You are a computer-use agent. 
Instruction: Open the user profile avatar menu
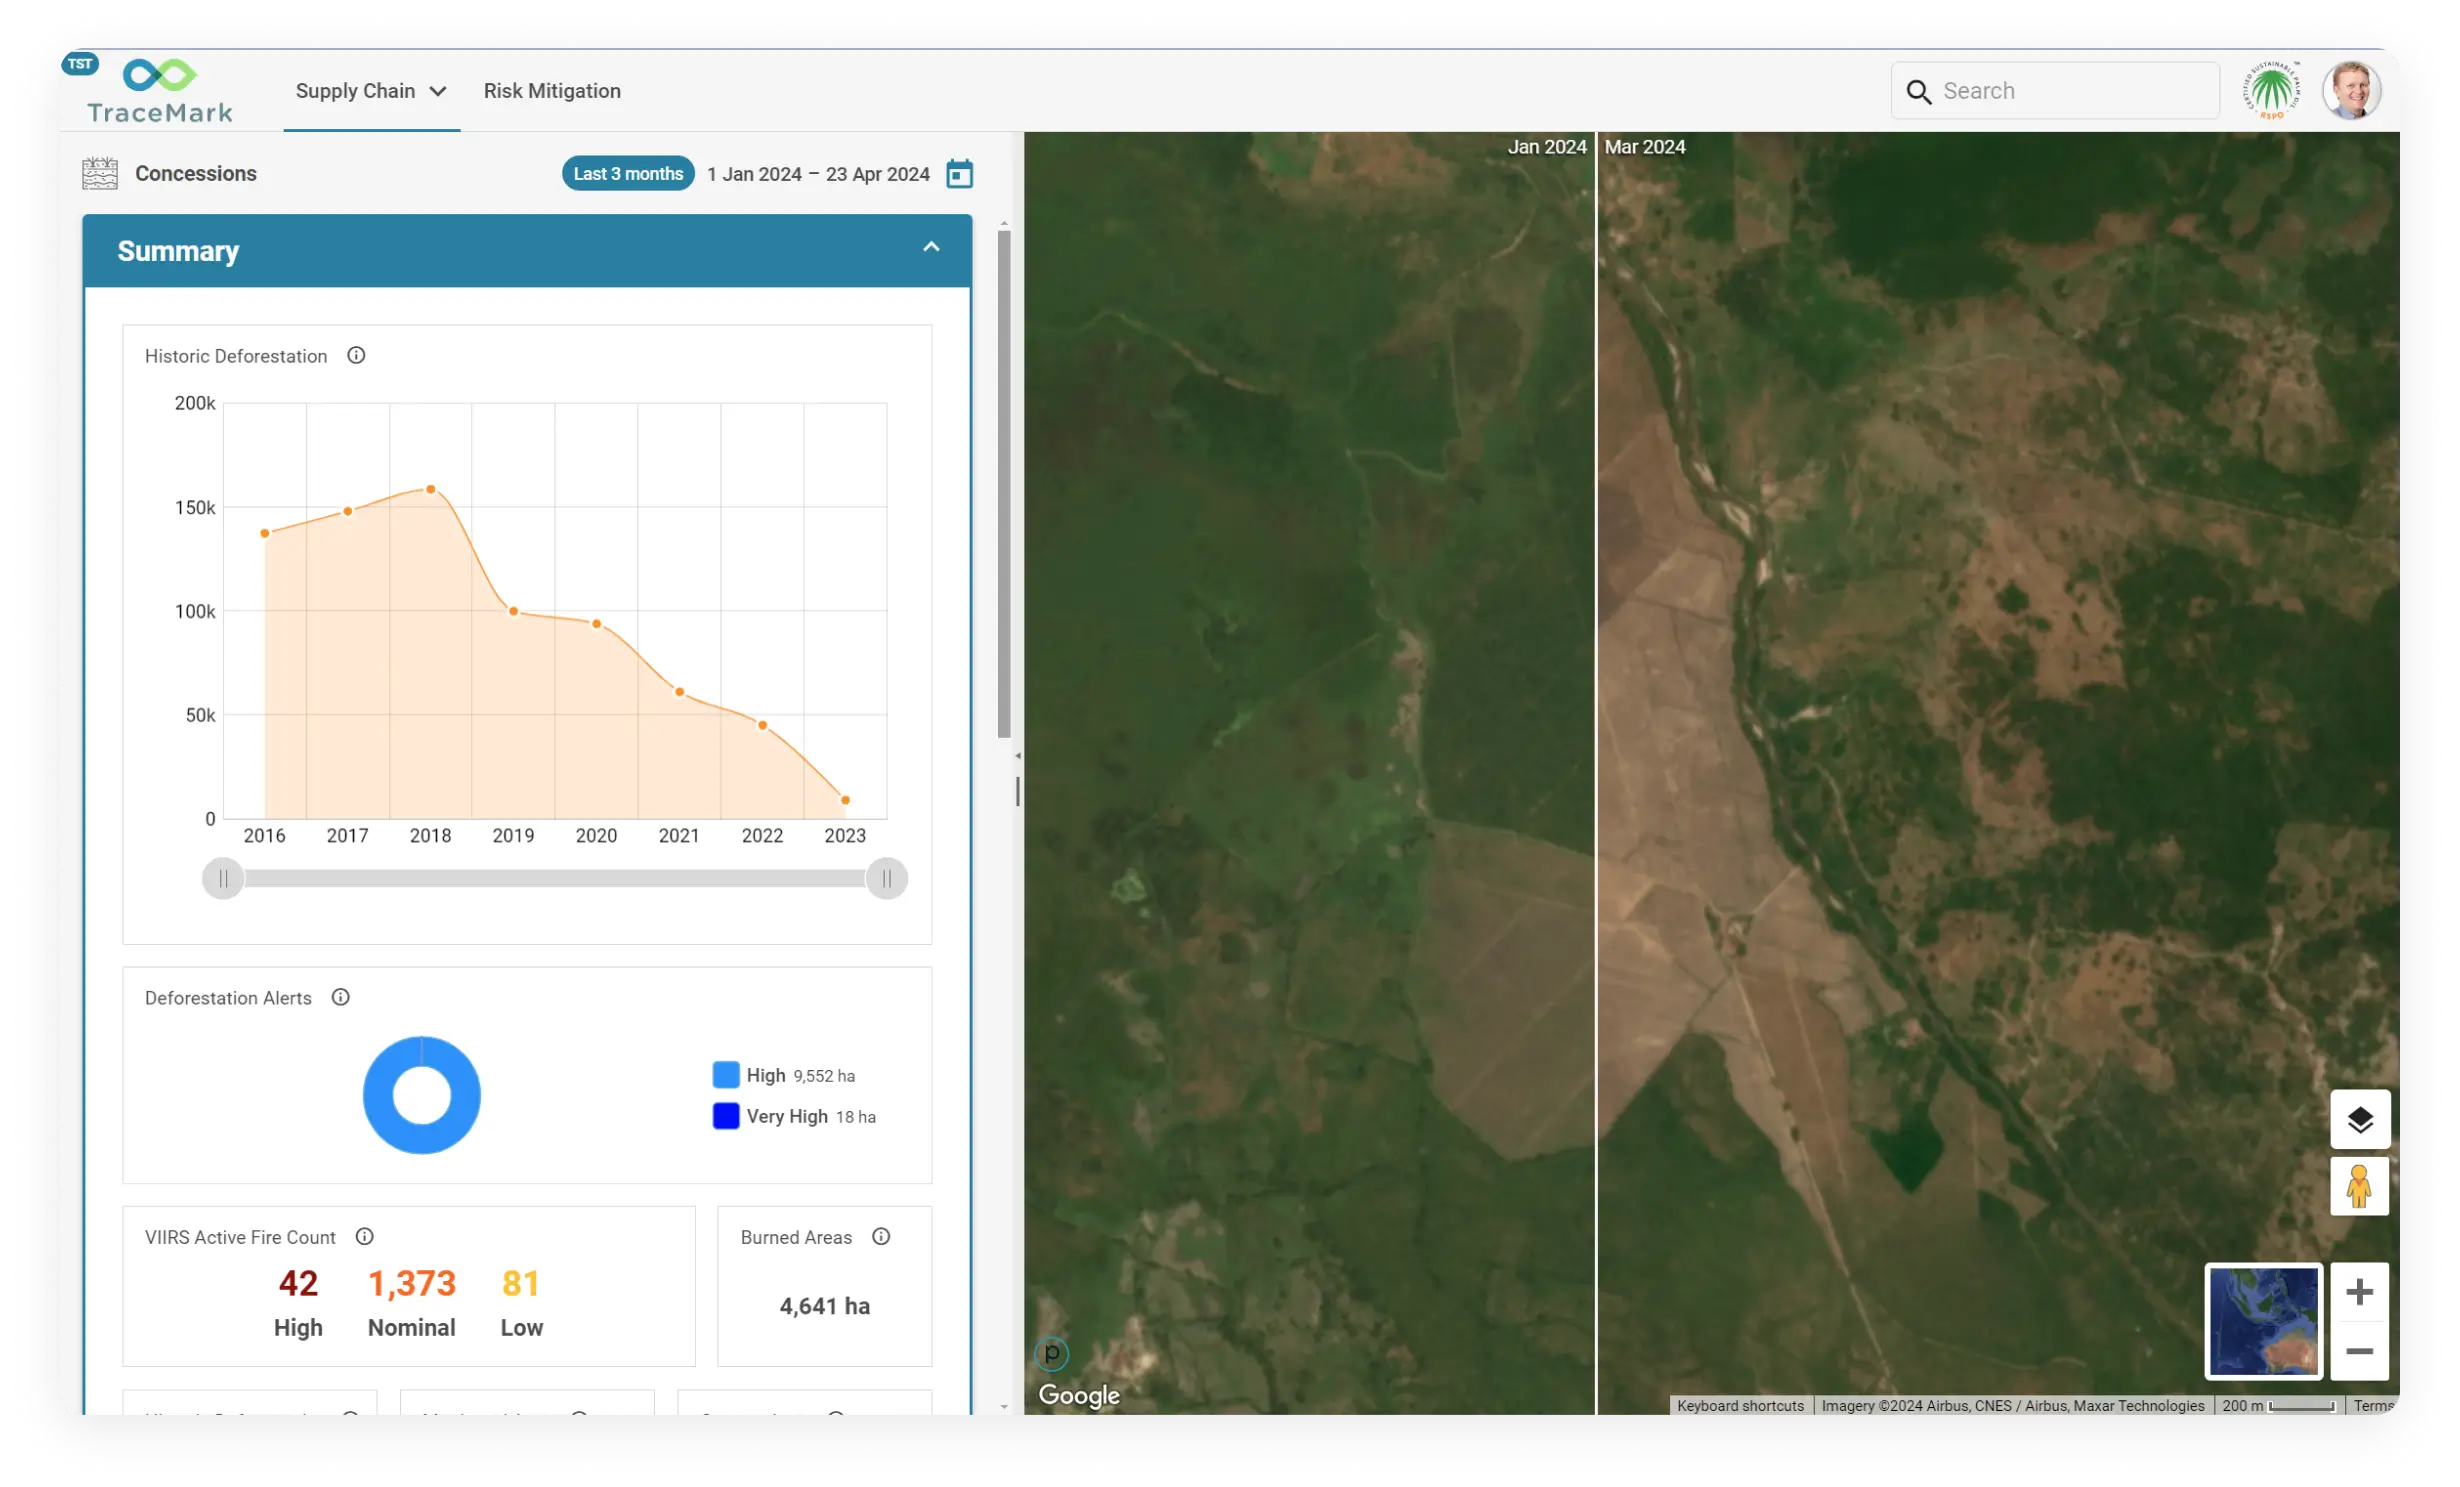(x=2351, y=91)
